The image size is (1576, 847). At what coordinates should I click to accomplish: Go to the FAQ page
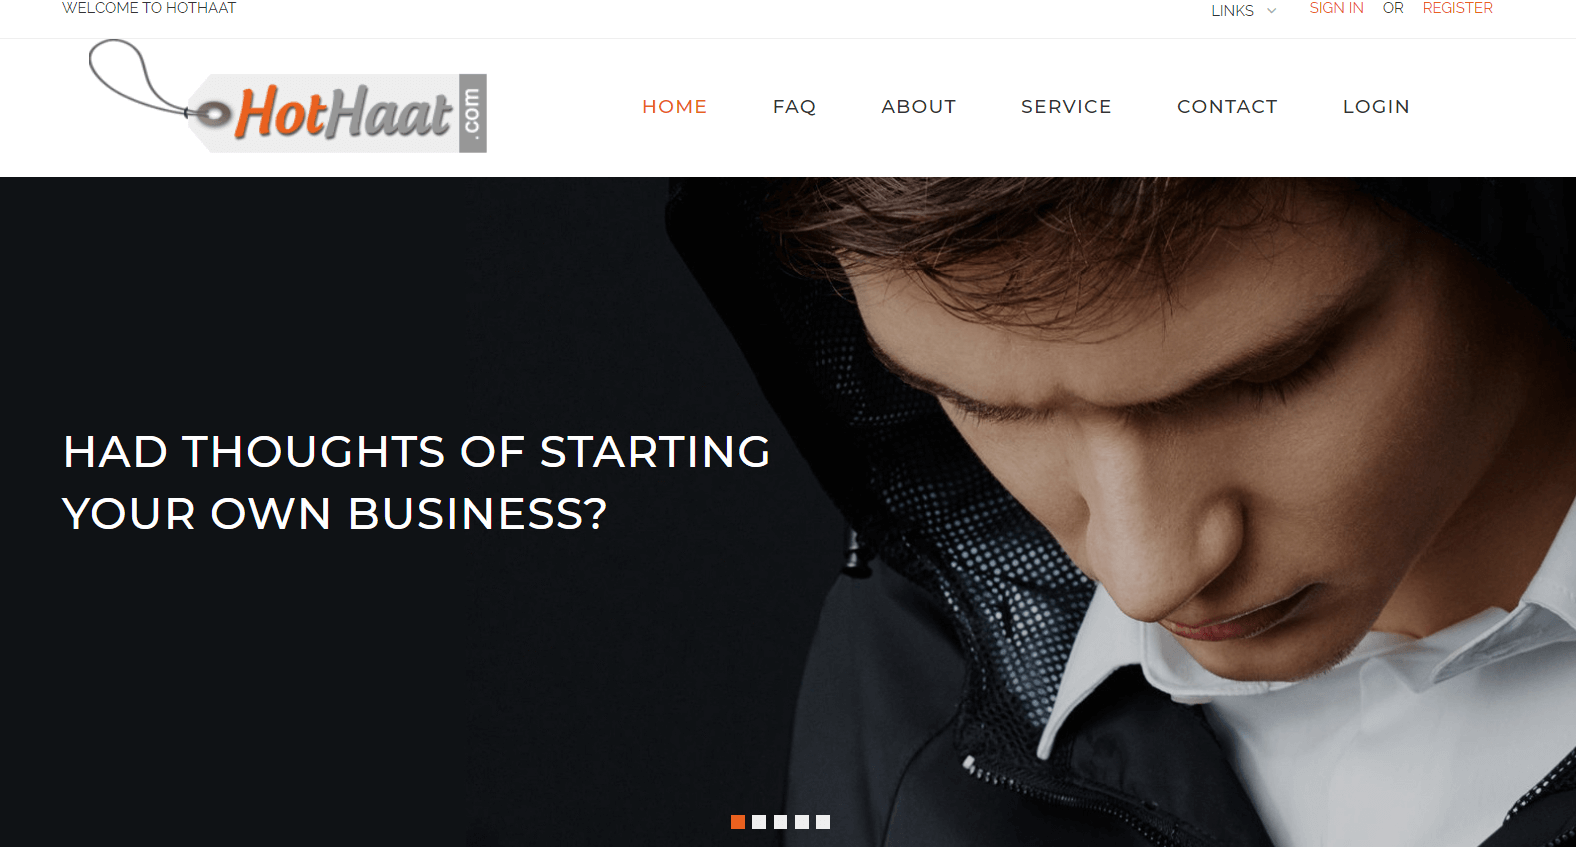pos(794,106)
